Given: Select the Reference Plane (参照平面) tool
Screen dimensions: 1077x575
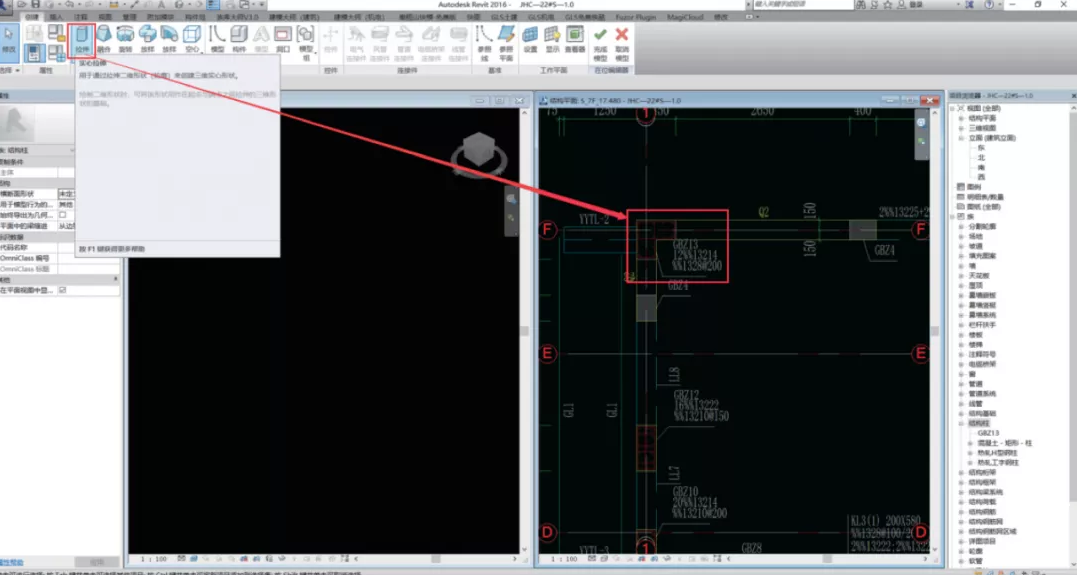Looking at the screenshot, I should tap(506, 43).
